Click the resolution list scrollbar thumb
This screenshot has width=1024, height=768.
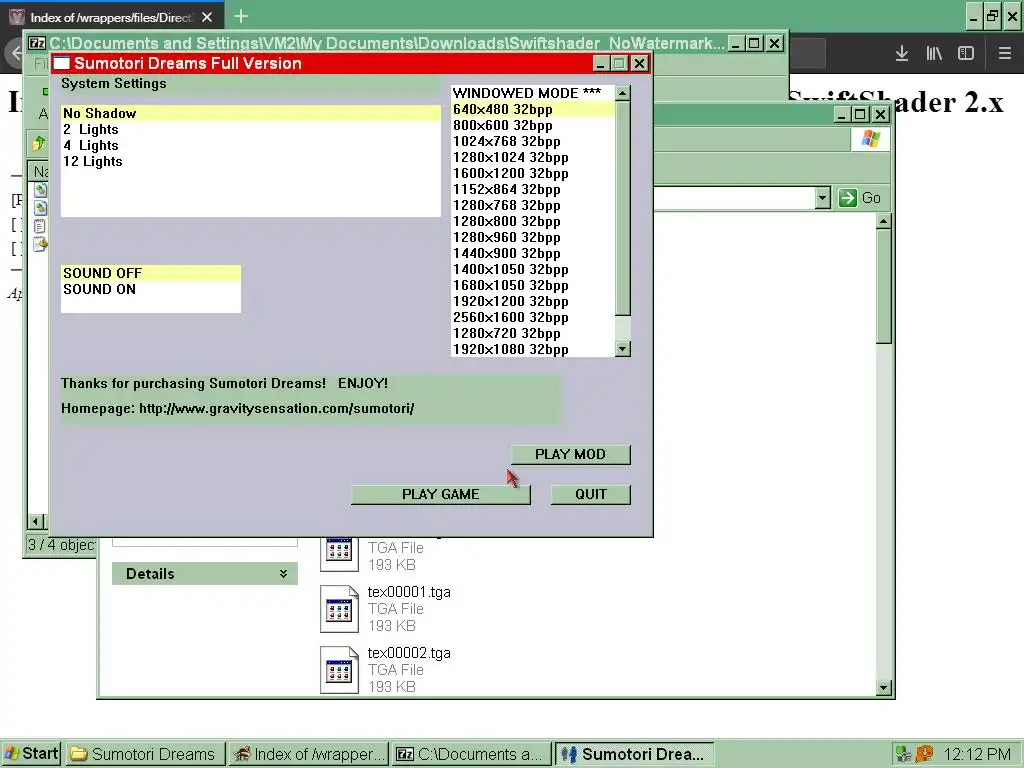[x=623, y=209]
